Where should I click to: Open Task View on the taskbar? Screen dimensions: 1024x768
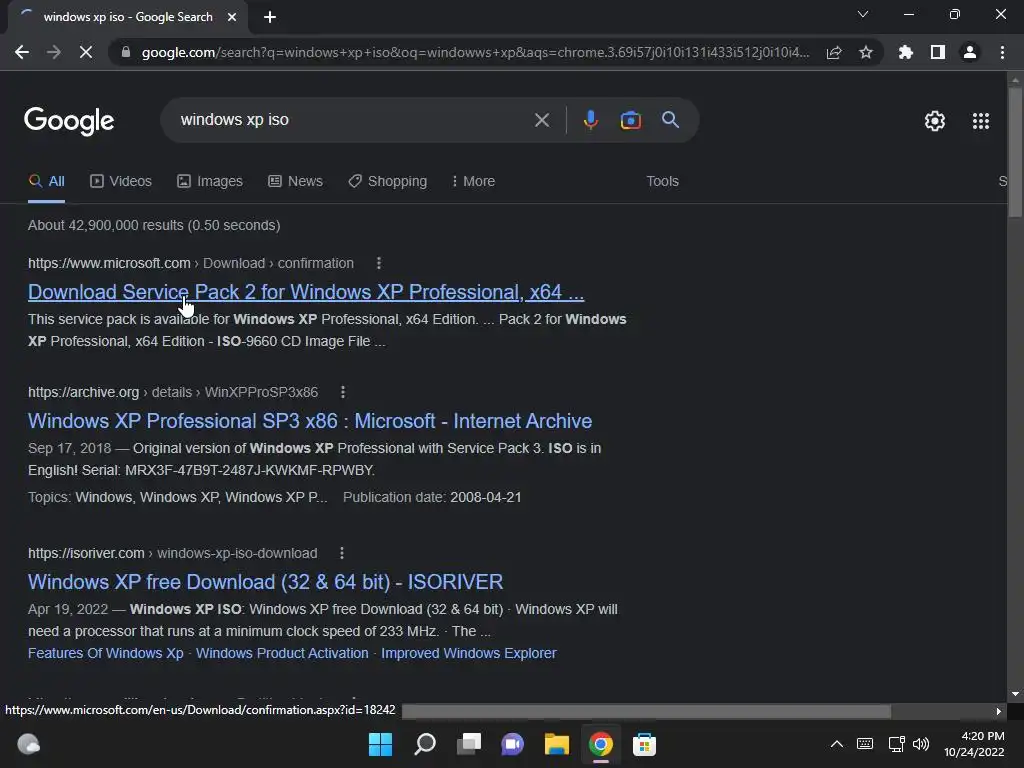[x=468, y=744]
